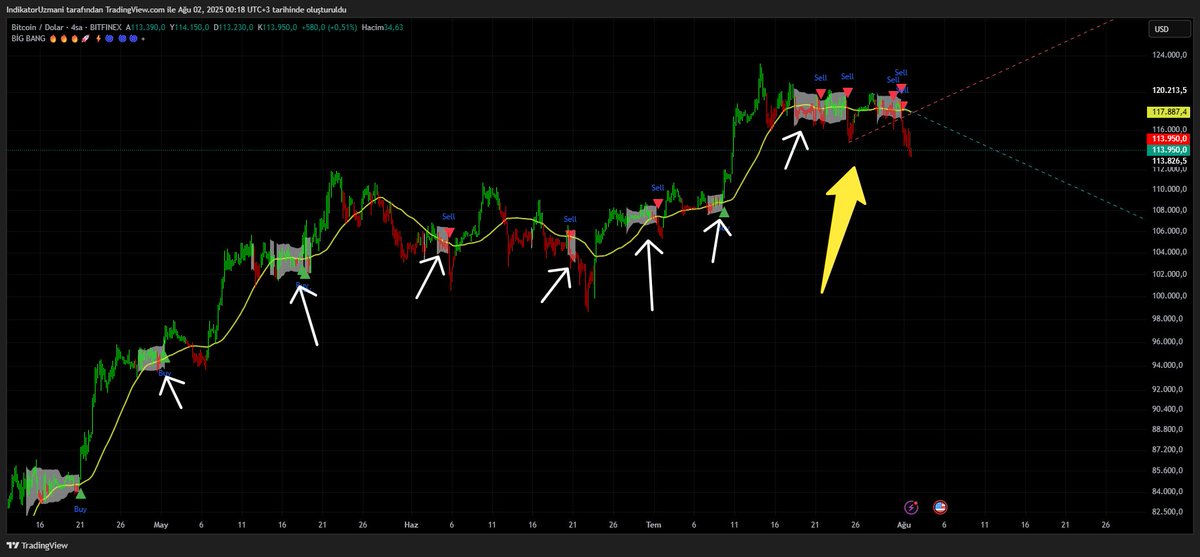Click the green 113.950,0 price label
Image resolution: width=1200 pixels, height=557 pixels.
[1169, 150]
